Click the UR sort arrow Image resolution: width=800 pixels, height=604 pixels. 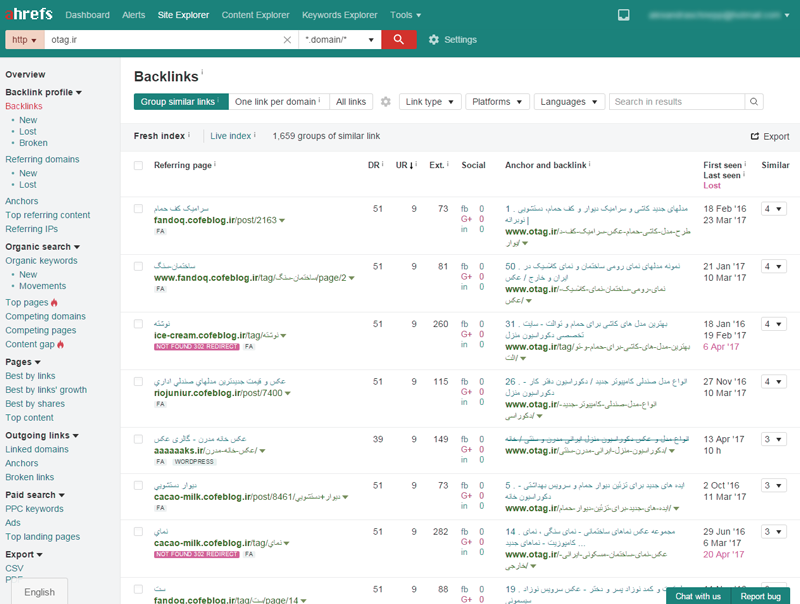click(411, 165)
